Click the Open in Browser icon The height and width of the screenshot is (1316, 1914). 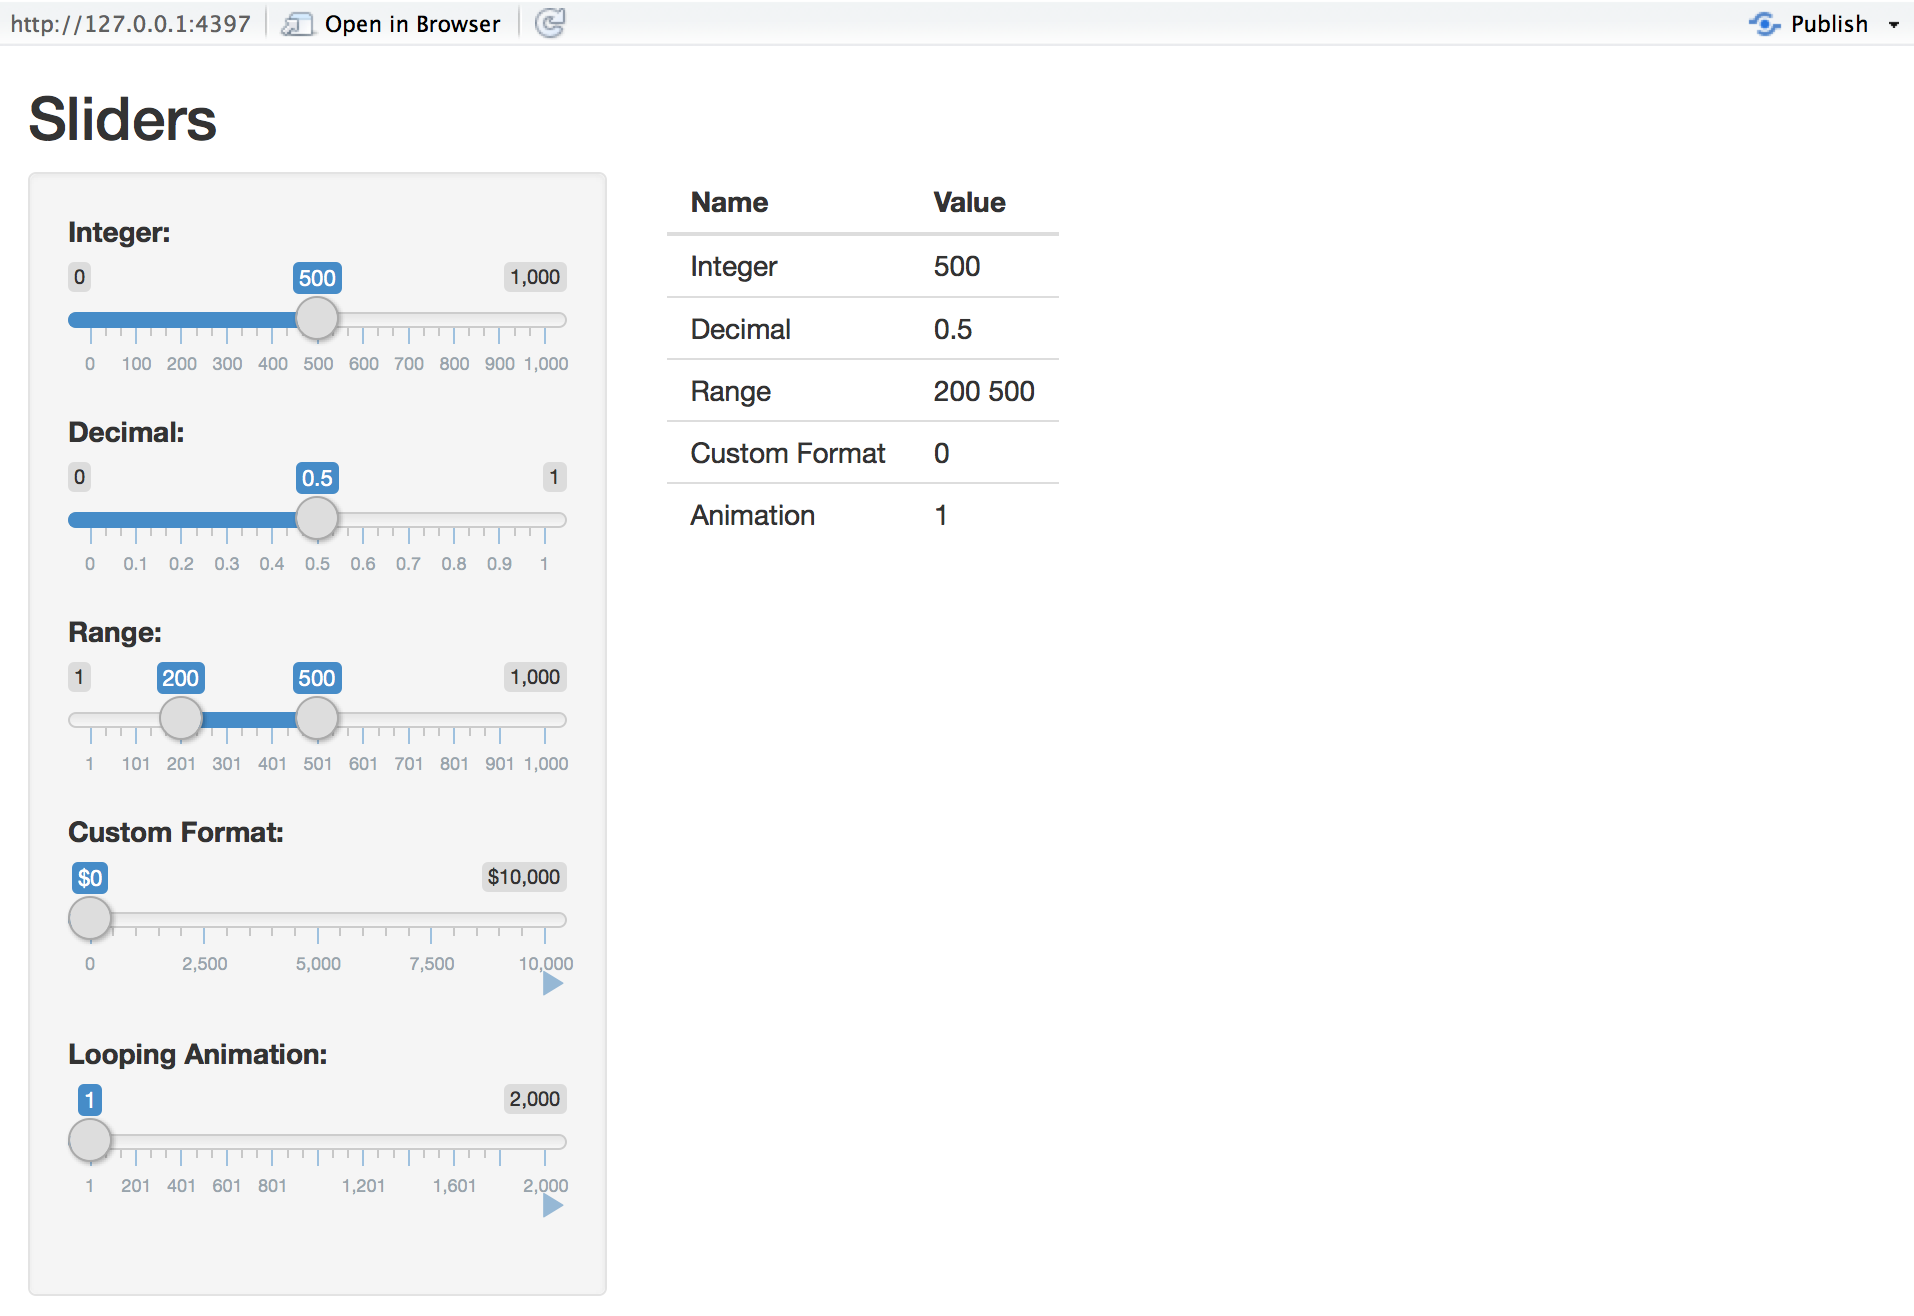(x=297, y=23)
